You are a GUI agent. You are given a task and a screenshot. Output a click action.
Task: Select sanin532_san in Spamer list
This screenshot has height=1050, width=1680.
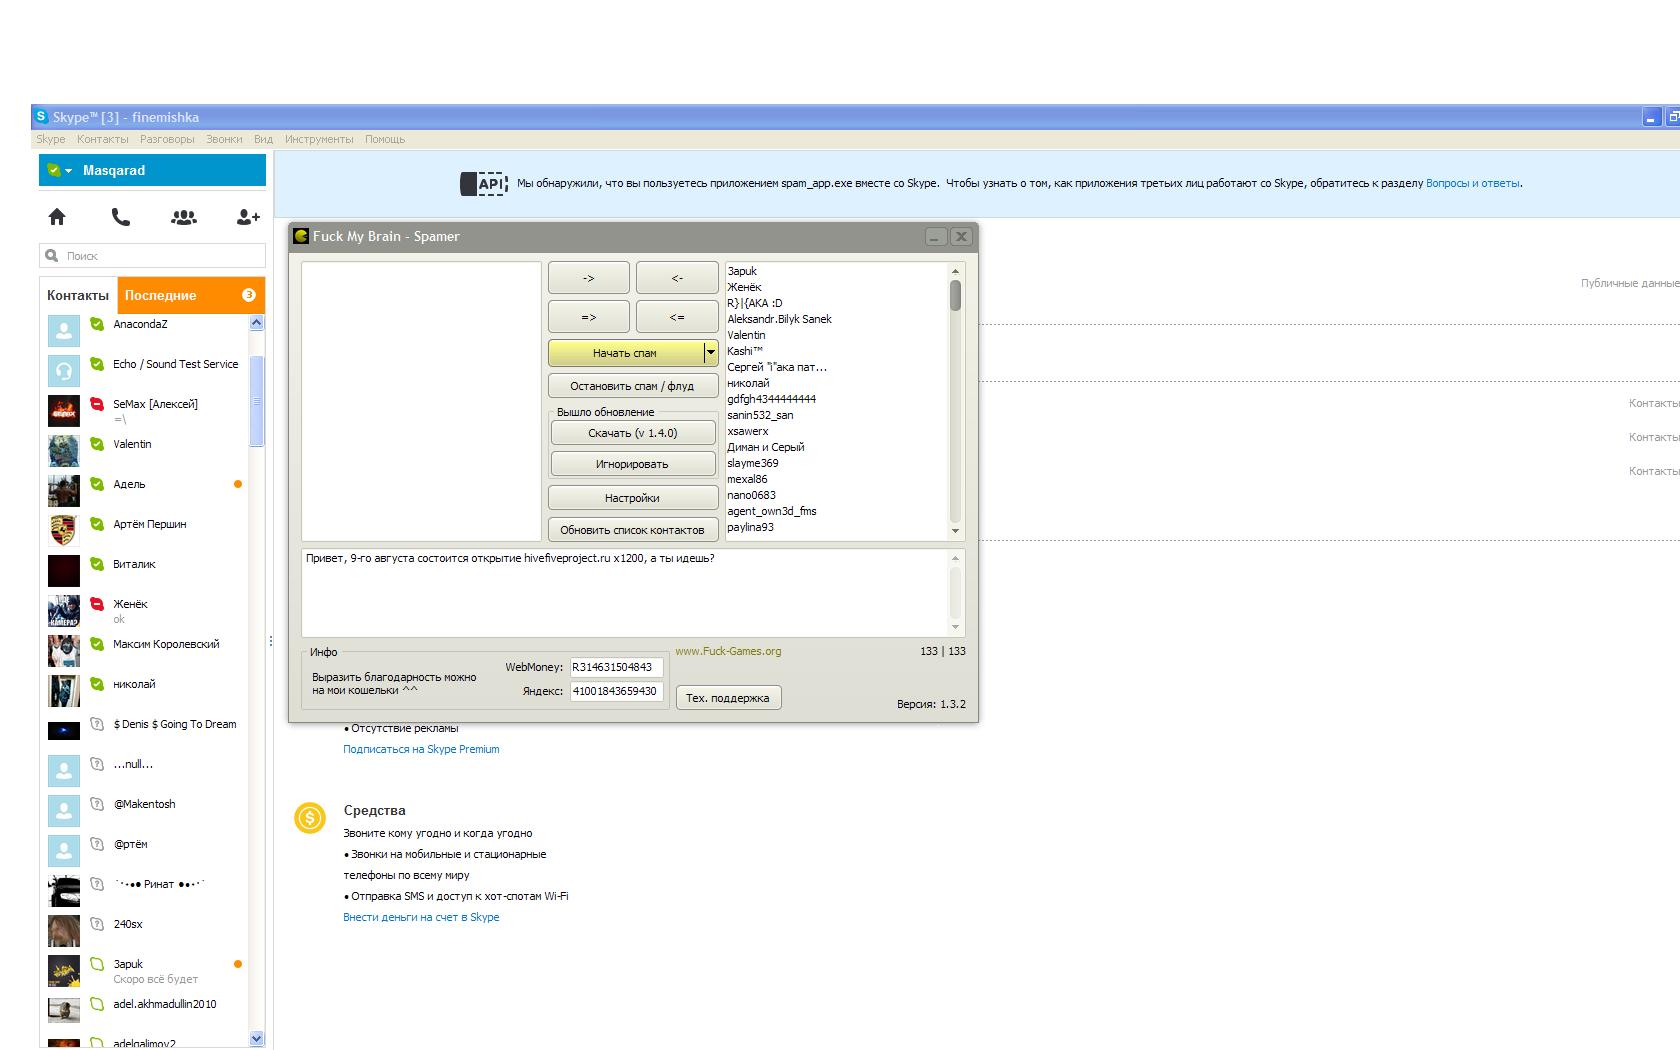(760, 415)
